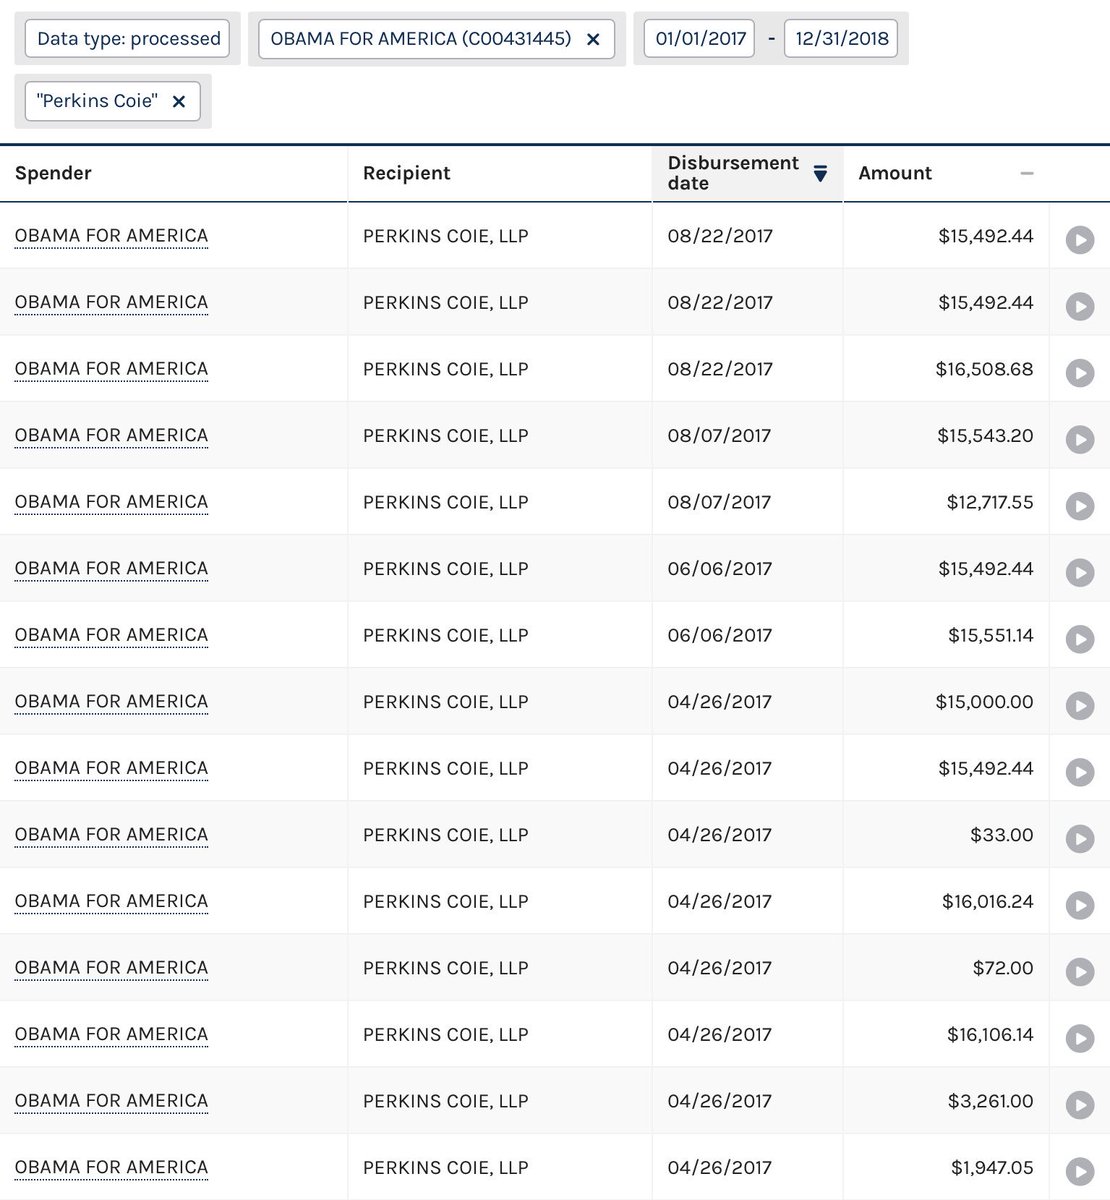The width and height of the screenshot is (1110, 1200).
Task: Click the amount $12,717.55
Action: pyautogui.click(x=990, y=502)
